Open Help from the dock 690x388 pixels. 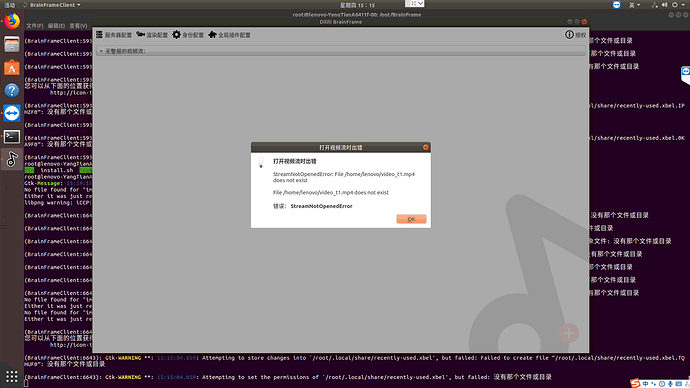(12, 90)
